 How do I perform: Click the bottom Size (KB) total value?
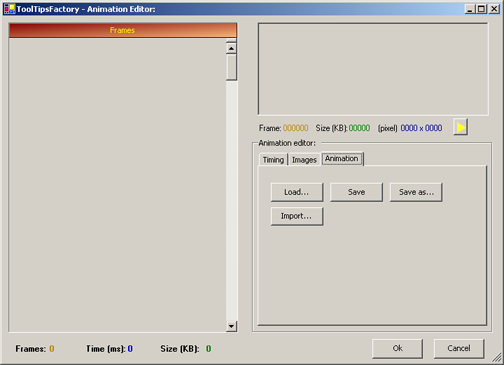(208, 349)
